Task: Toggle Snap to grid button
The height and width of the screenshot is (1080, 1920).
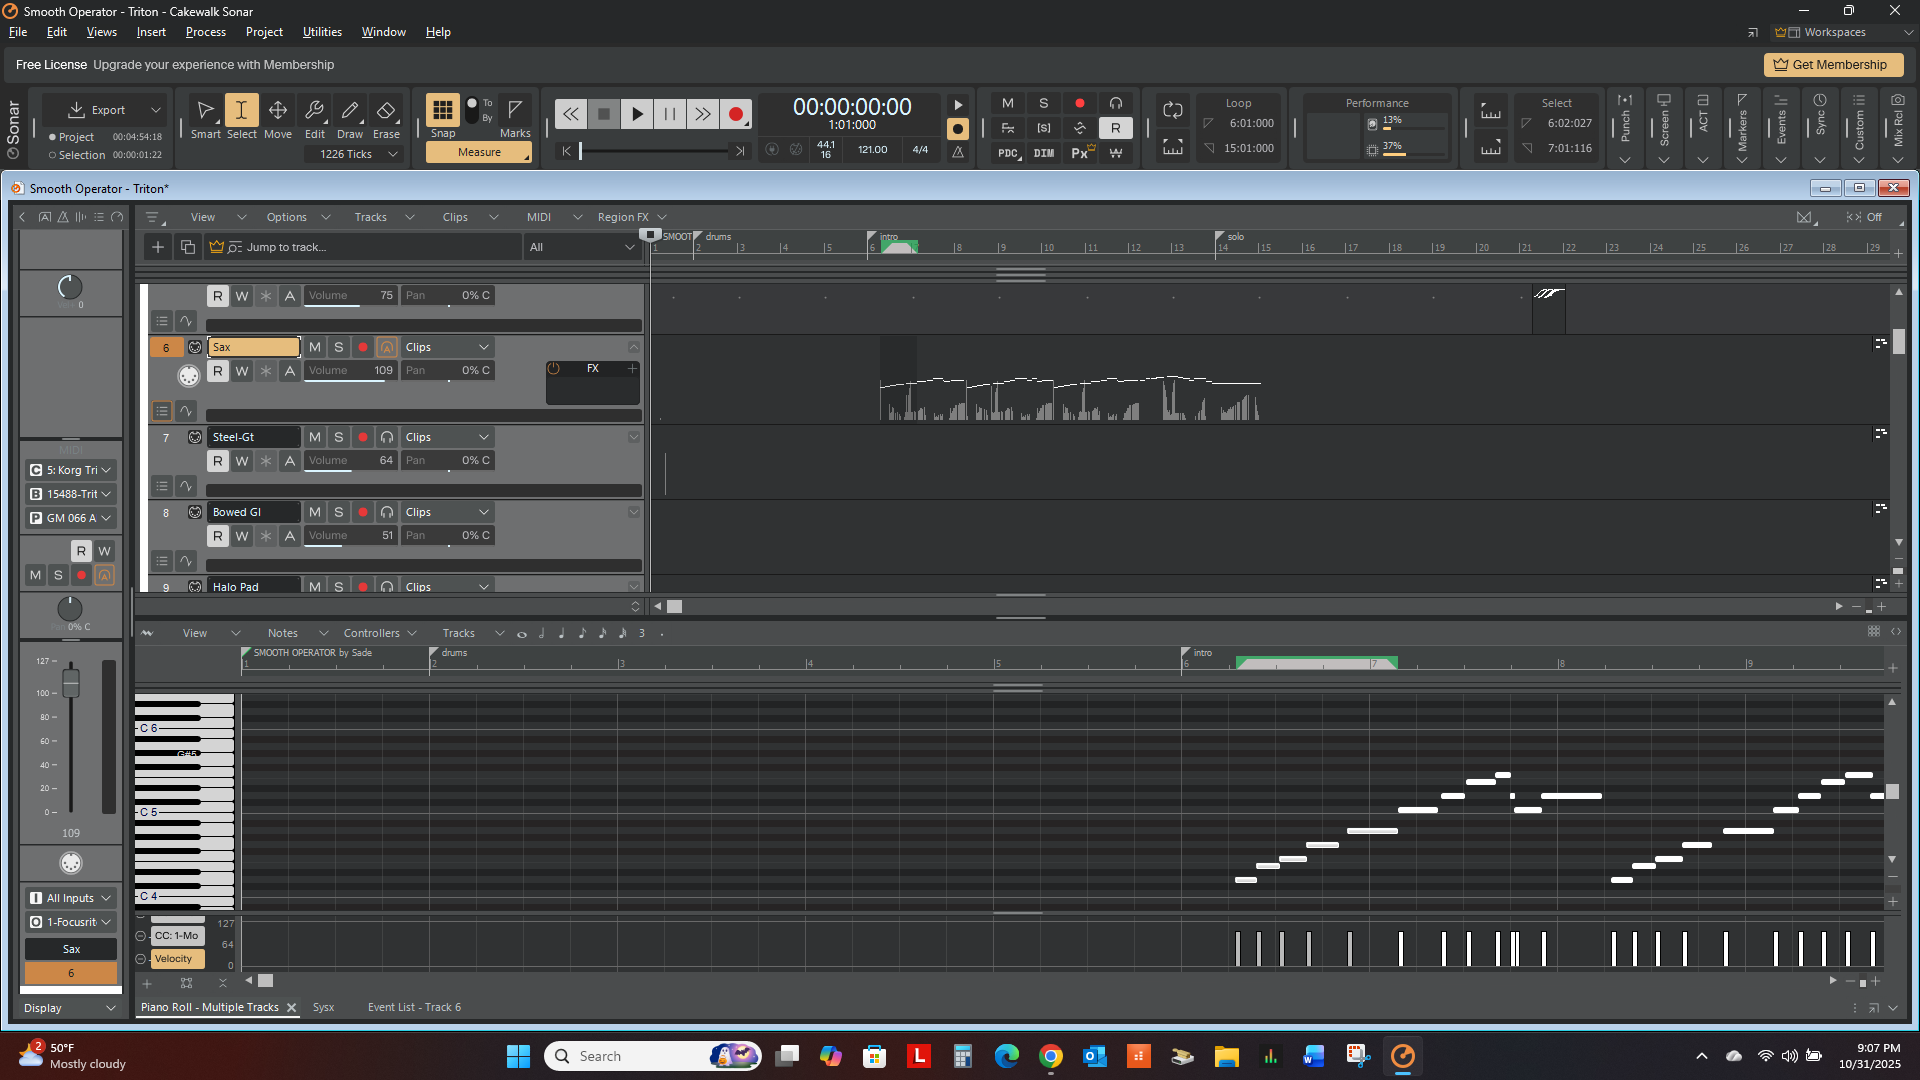Action: tap(442, 110)
